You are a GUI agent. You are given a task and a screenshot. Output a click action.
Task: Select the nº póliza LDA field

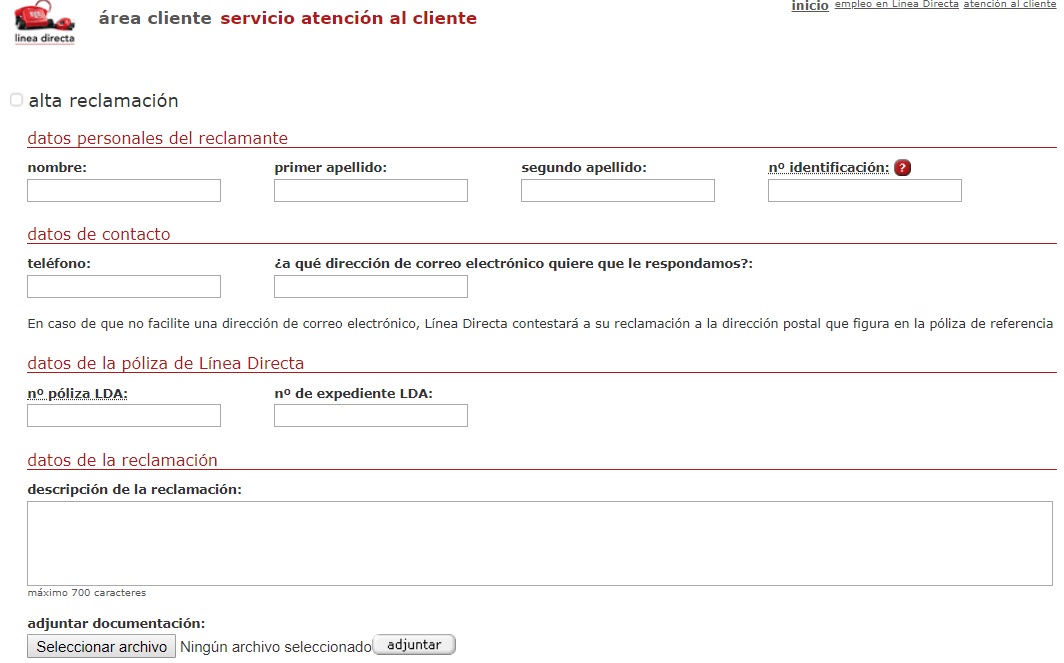pos(124,415)
